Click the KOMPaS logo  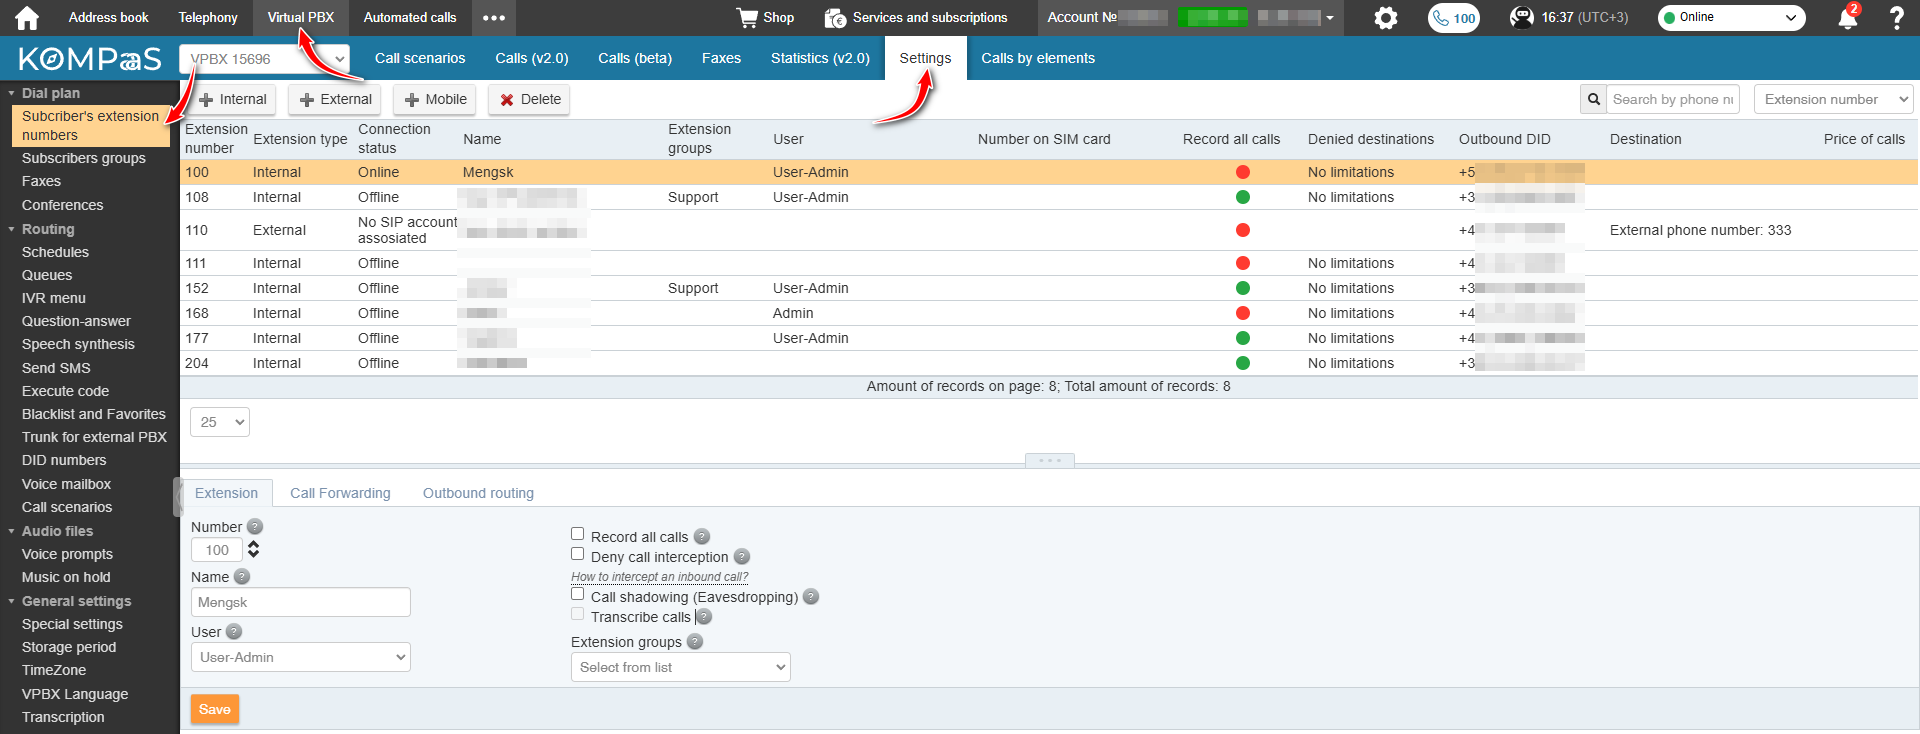coord(90,59)
